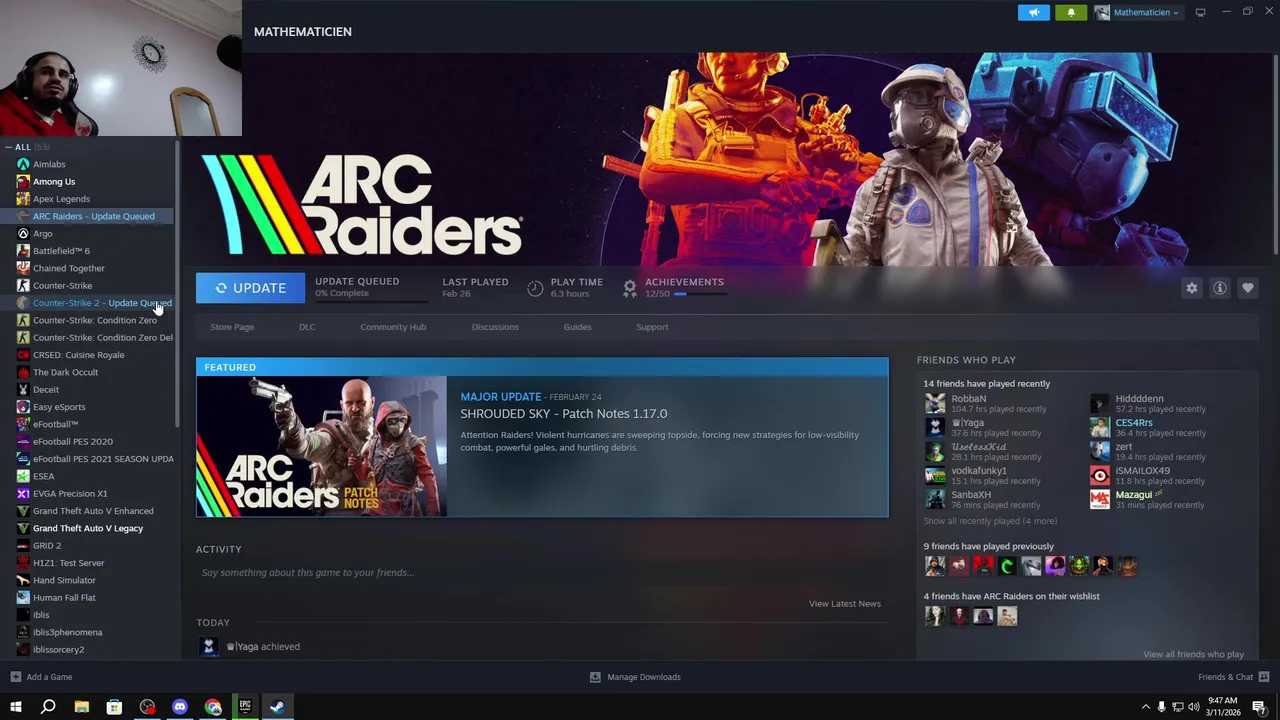Select Chained Together in library list
Viewport: 1280px width, 720px height.
69,268
